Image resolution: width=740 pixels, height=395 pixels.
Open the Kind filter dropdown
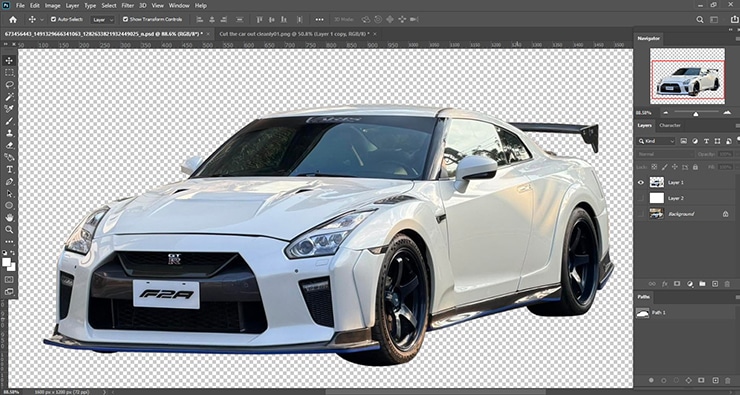(656, 141)
